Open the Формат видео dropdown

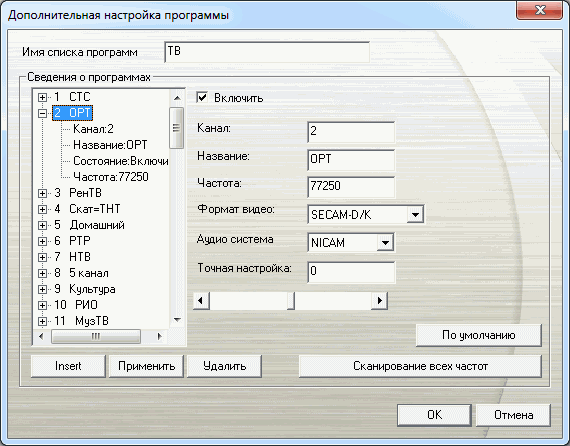click(415, 214)
